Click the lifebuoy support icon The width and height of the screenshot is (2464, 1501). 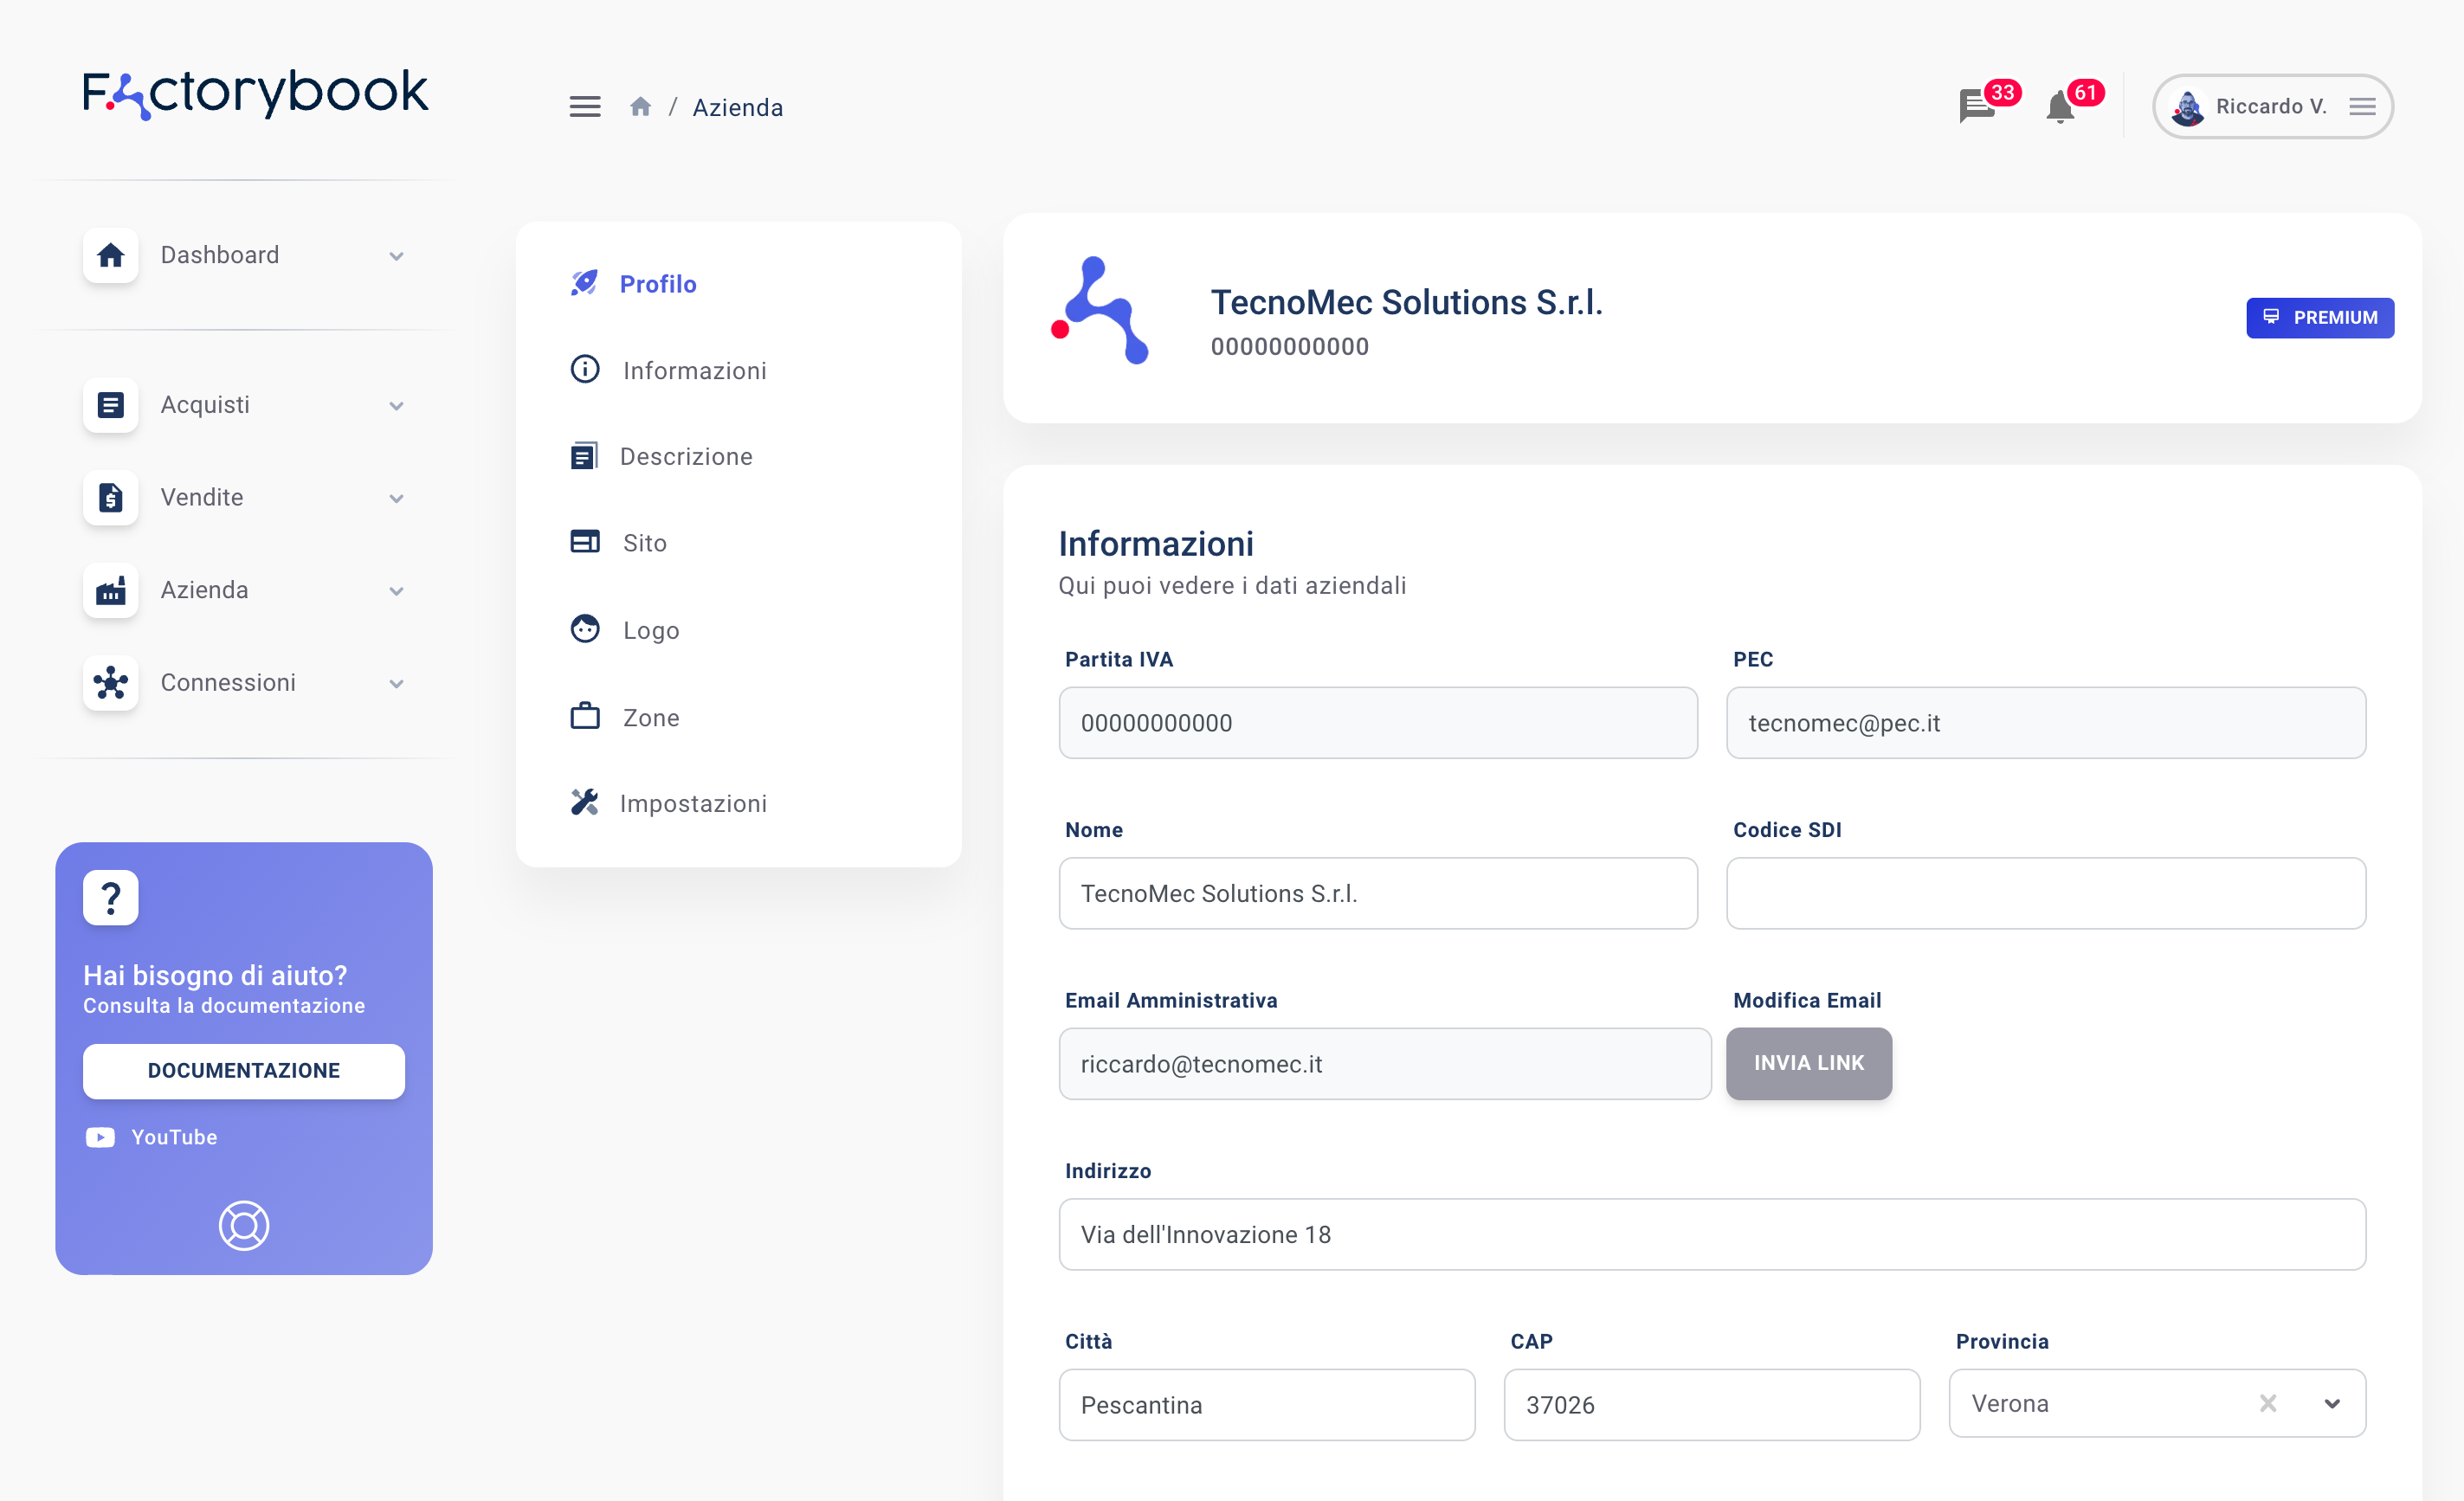click(x=244, y=1225)
